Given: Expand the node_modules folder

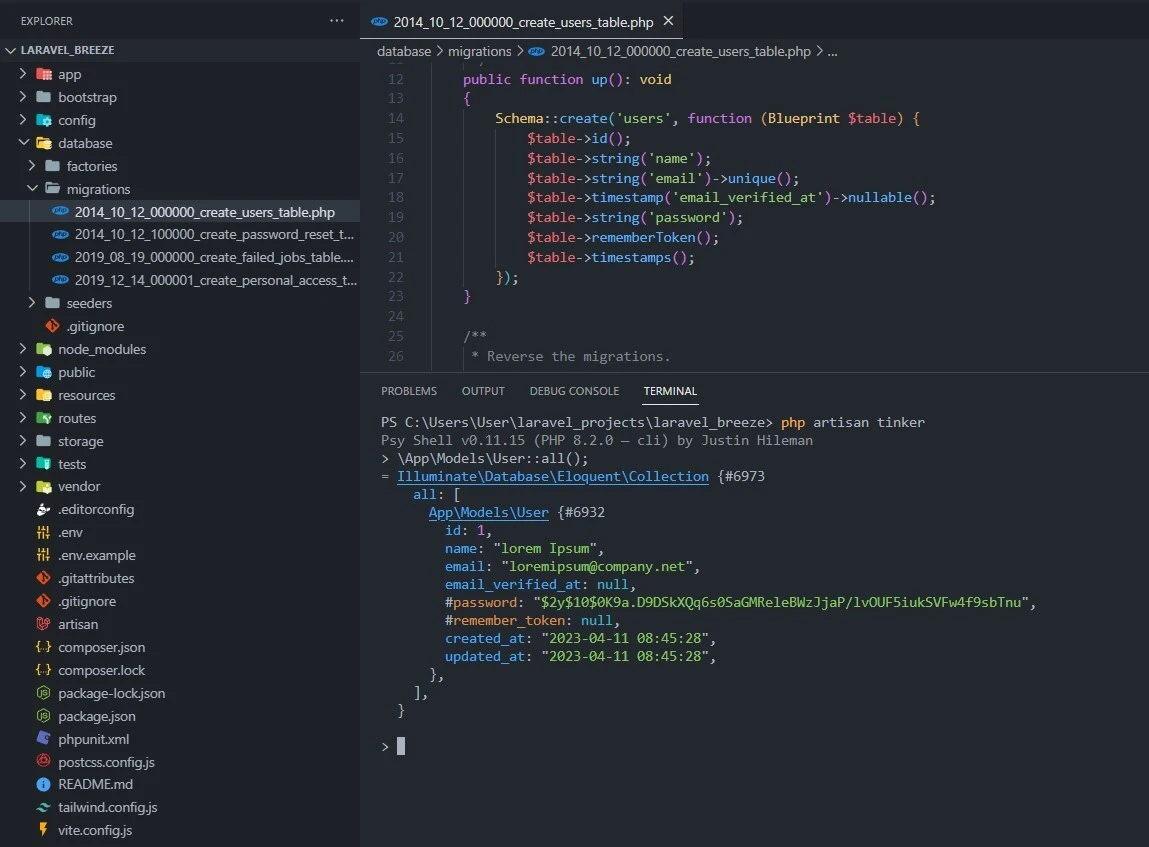Looking at the screenshot, I should [x=24, y=349].
